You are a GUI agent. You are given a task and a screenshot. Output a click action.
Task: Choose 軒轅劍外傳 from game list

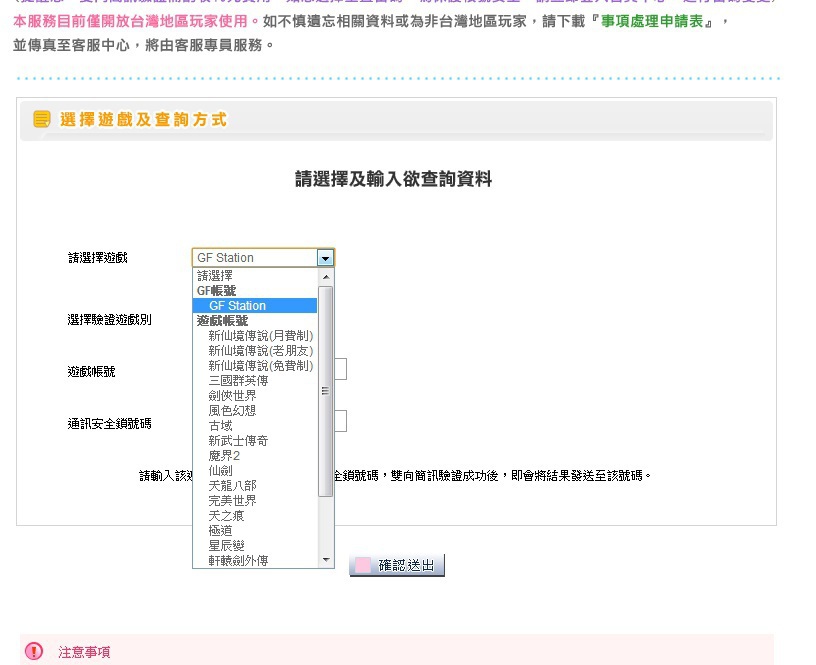click(255, 561)
